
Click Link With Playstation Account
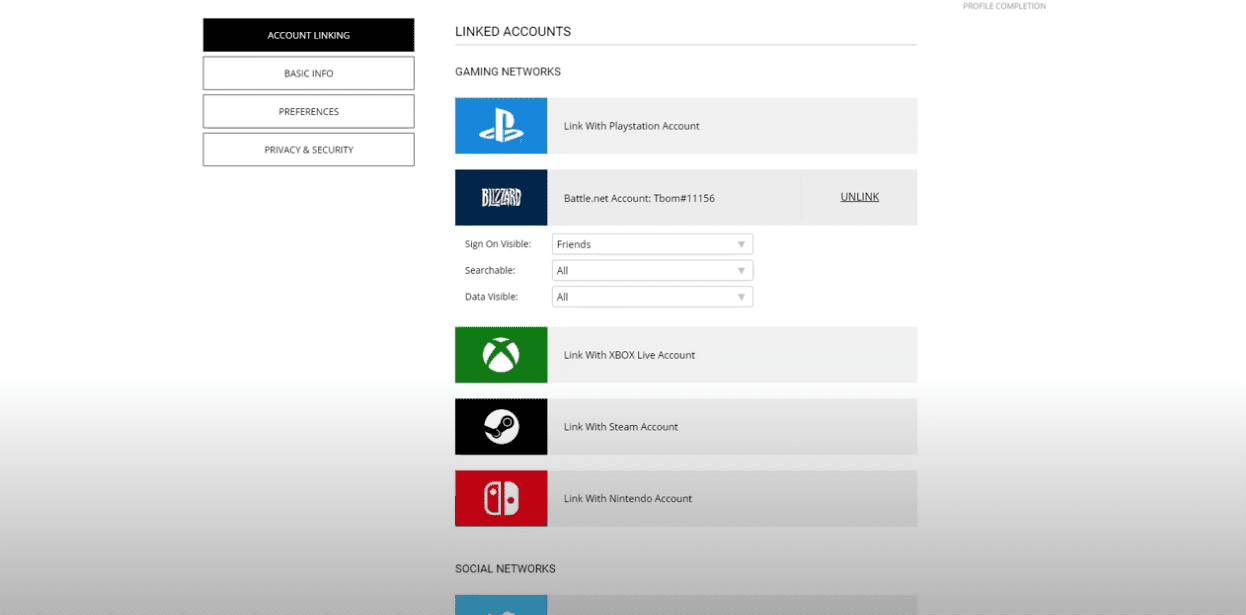point(631,126)
